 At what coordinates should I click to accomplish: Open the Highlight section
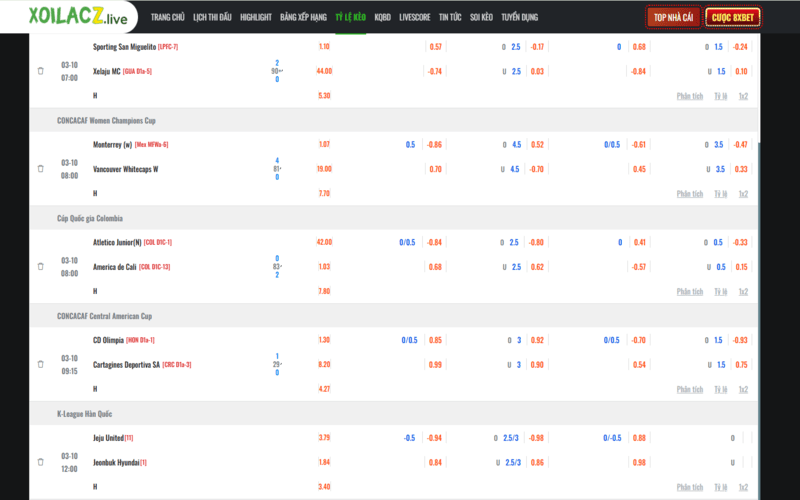point(256,18)
